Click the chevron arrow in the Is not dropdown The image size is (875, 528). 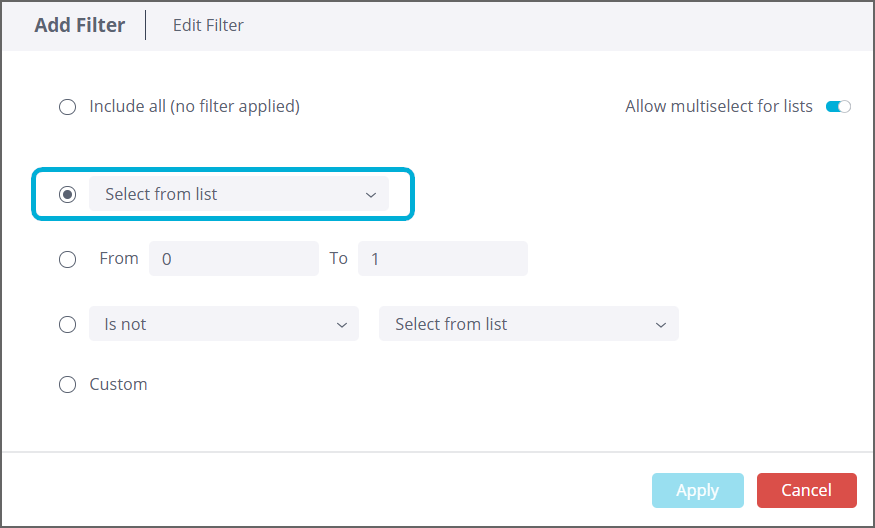click(x=340, y=325)
